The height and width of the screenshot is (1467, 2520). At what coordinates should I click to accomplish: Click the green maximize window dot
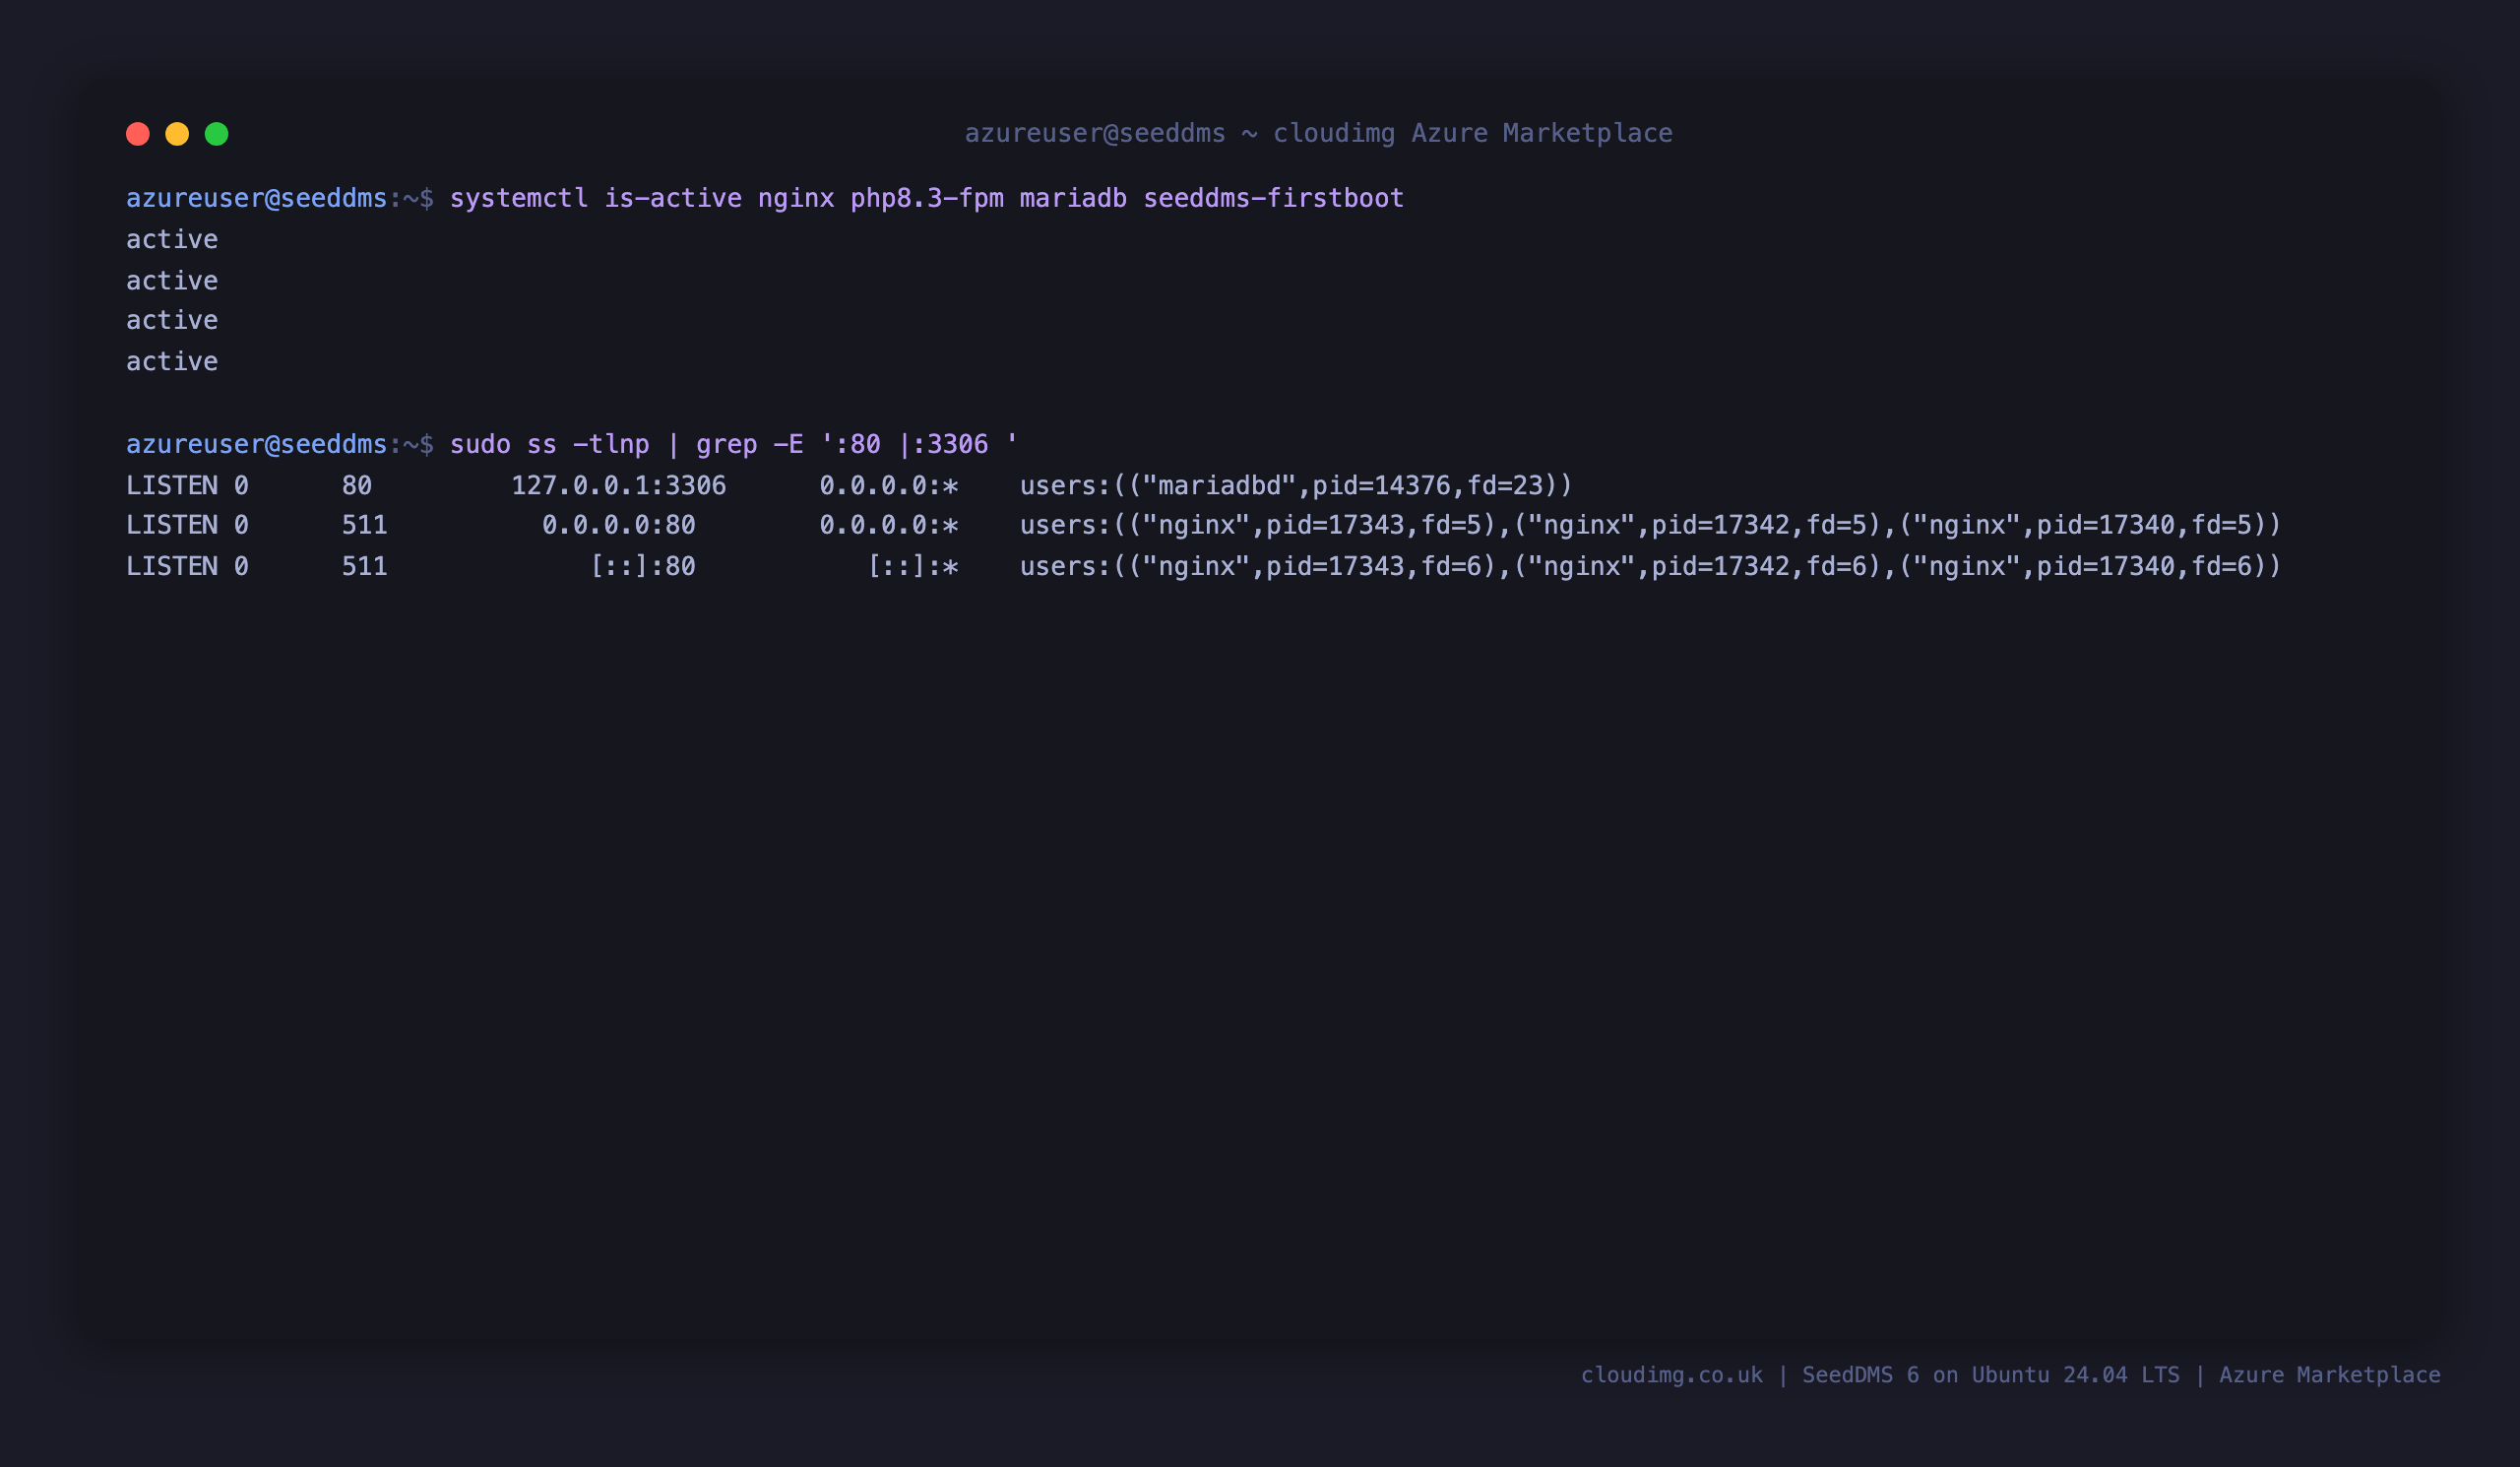[217, 134]
